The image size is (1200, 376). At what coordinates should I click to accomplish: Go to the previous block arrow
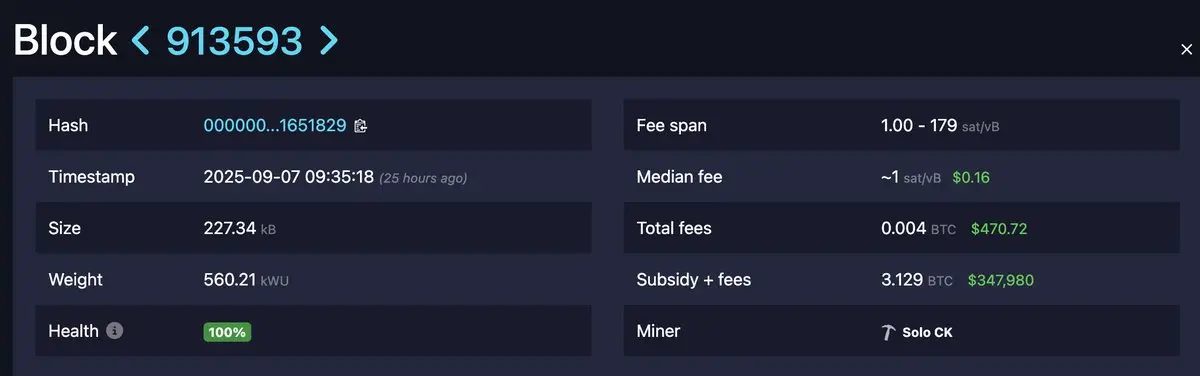pyautogui.click(x=141, y=40)
